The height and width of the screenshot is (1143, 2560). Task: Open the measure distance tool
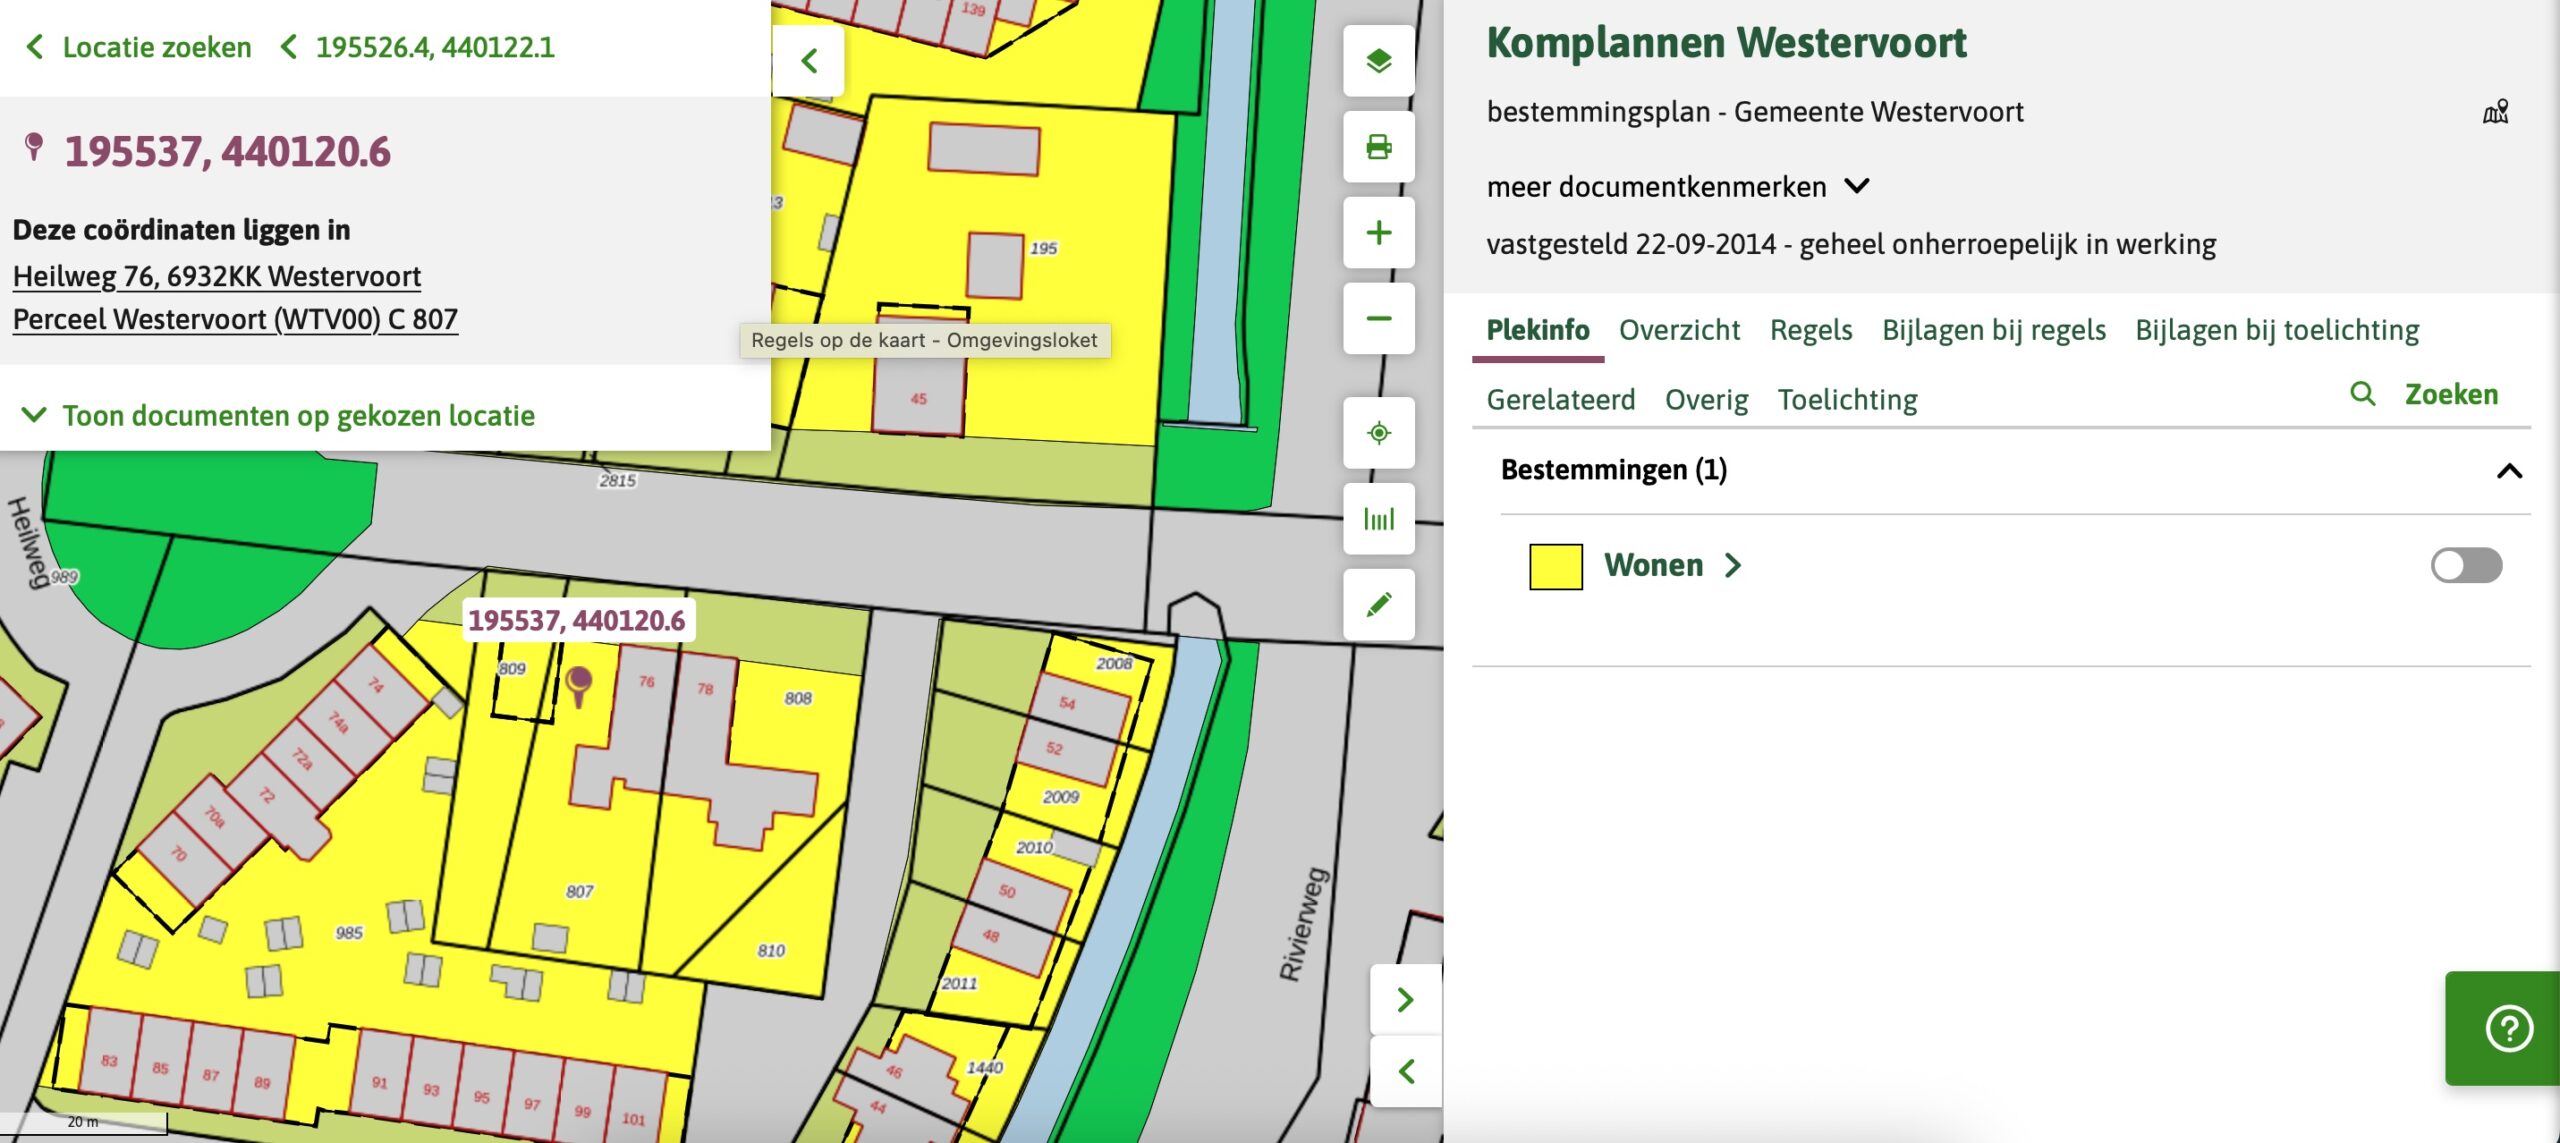[1378, 519]
